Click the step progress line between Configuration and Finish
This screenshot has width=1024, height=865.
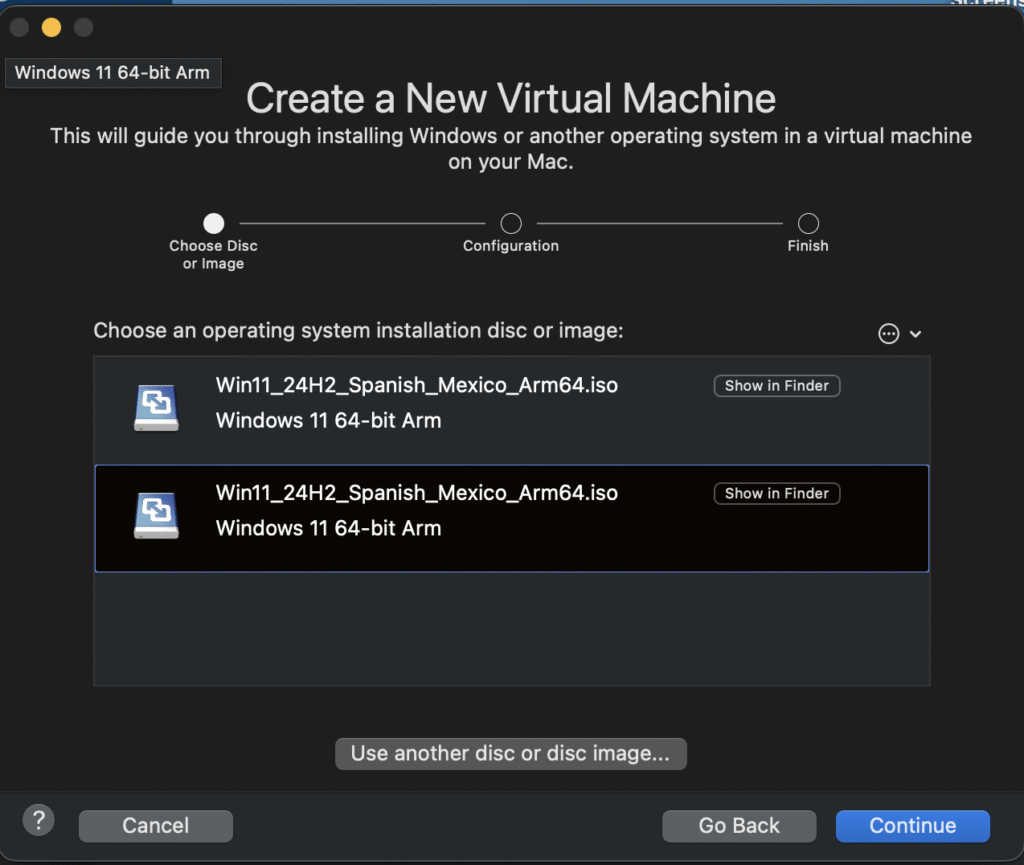click(x=660, y=222)
